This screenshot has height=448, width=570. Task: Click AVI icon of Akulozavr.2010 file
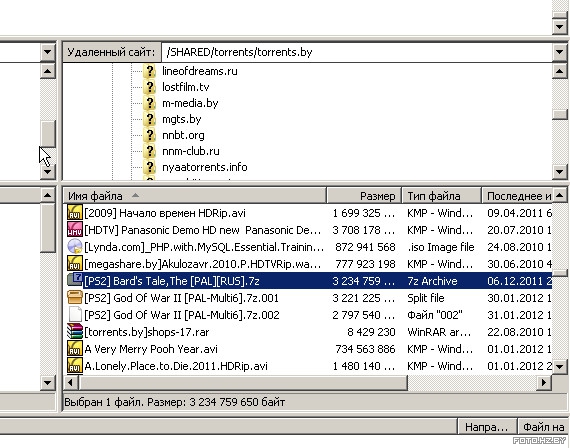(x=75, y=264)
